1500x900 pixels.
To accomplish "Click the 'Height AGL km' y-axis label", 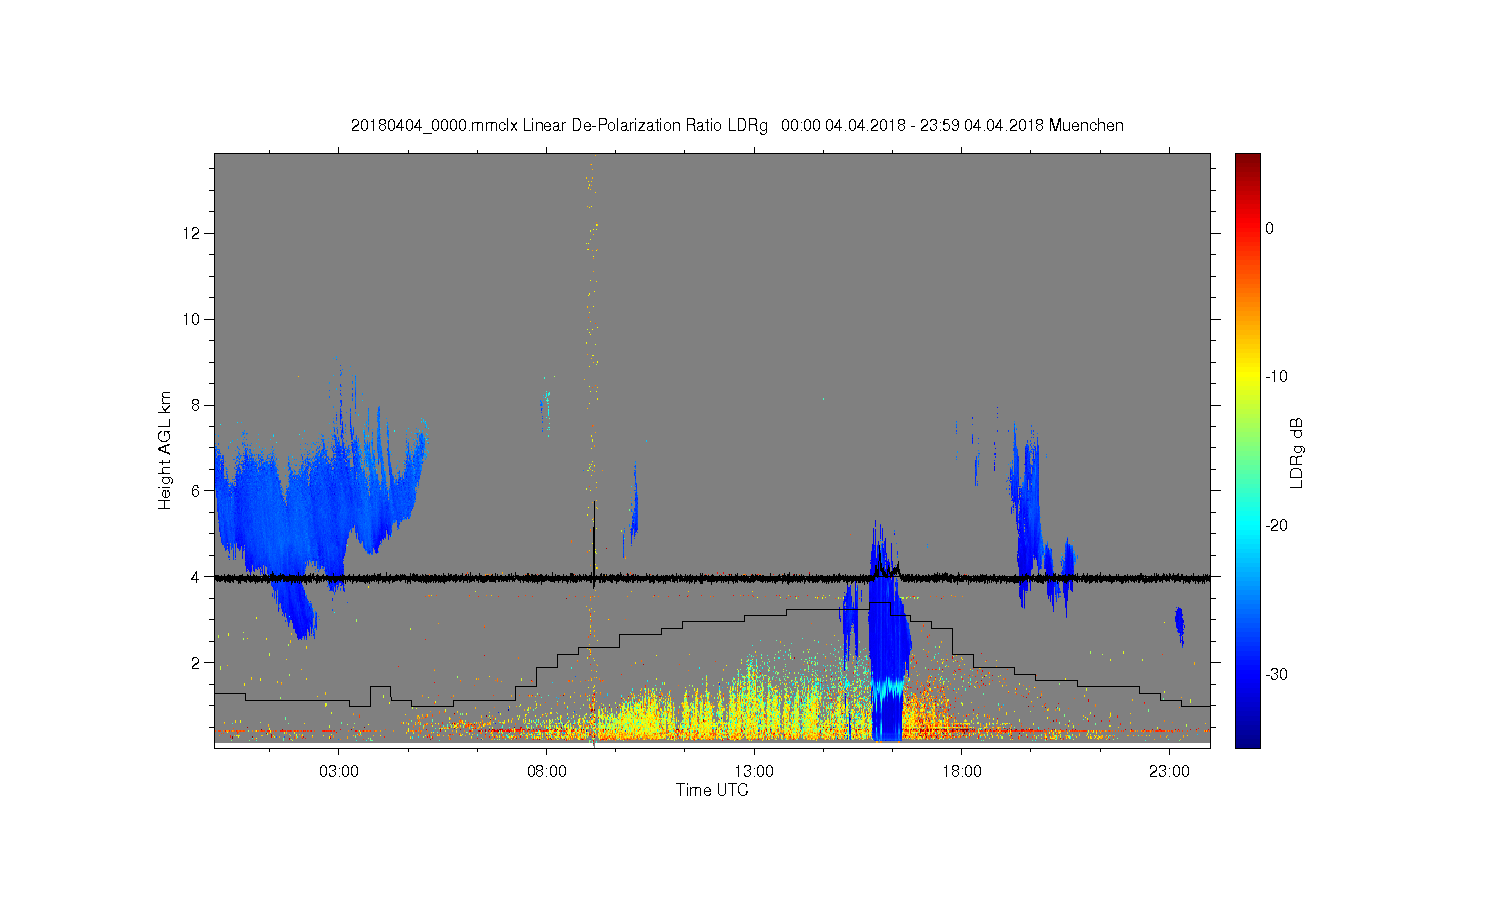I will tap(165, 451).
